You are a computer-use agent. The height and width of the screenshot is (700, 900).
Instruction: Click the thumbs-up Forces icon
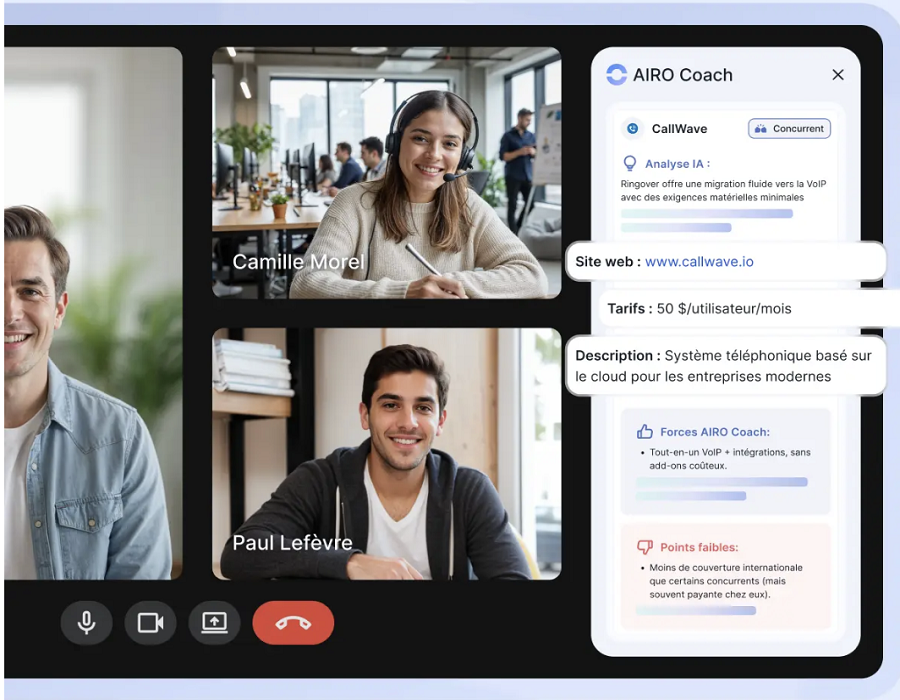coord(645,432)
